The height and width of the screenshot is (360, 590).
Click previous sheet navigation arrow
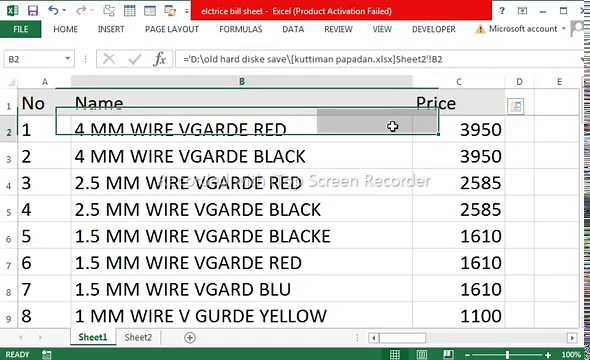coord(21,337)
